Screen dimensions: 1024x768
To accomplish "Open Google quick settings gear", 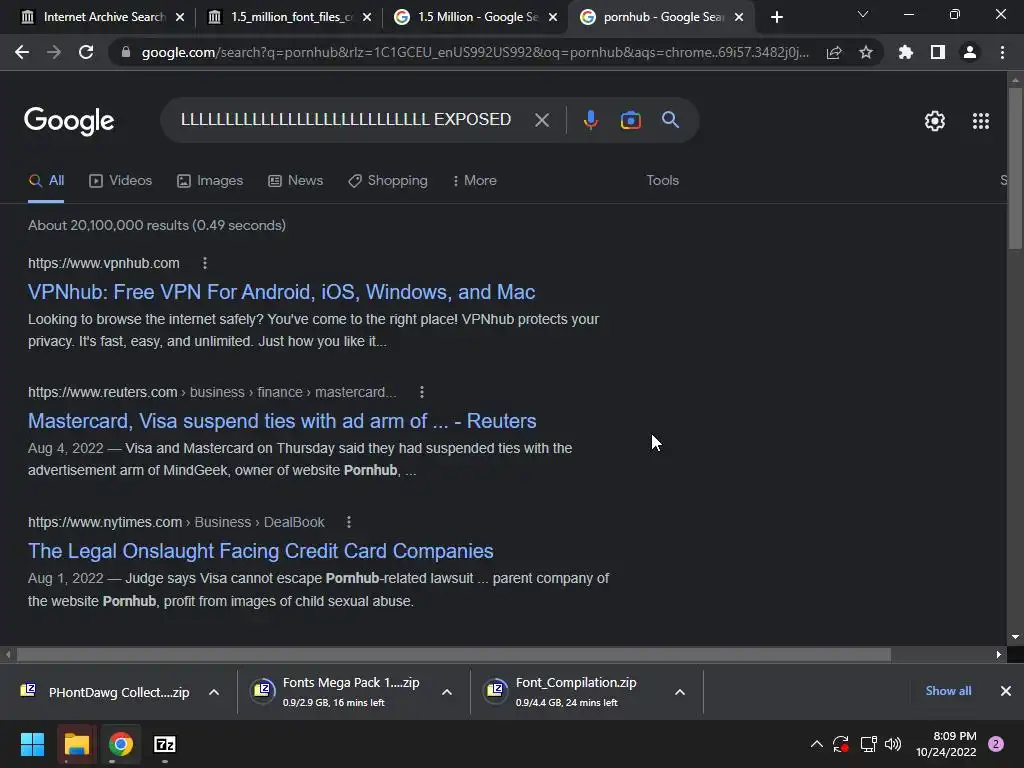I will point(935,121).
